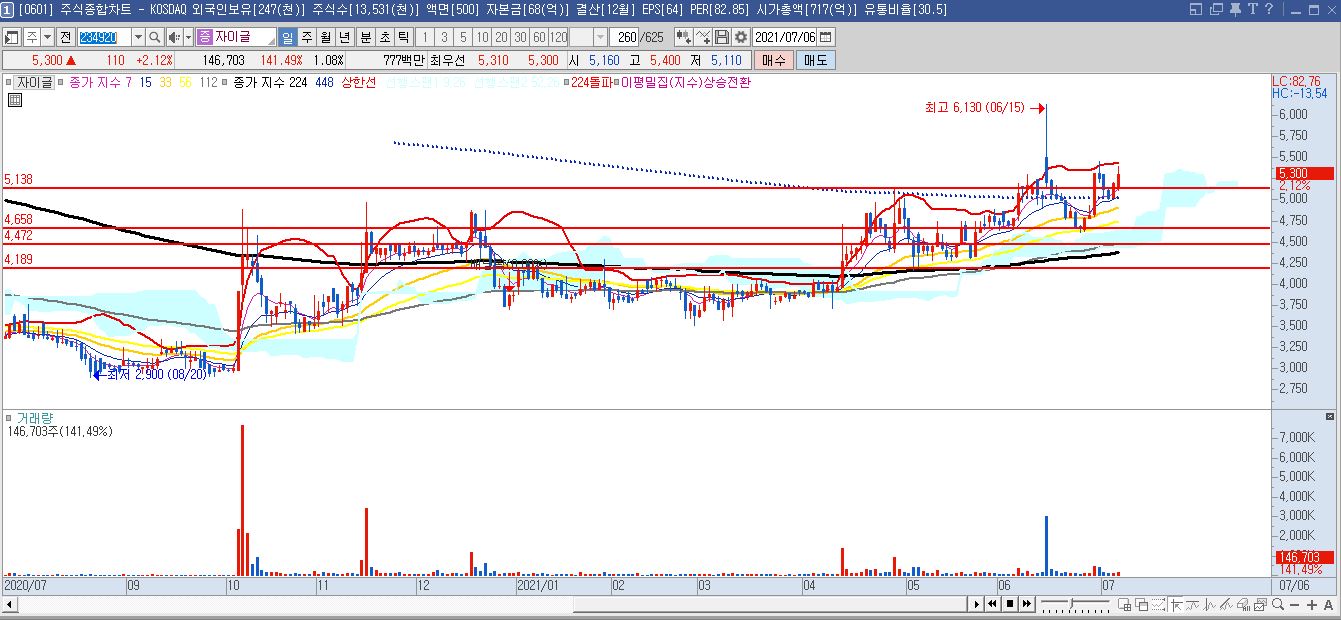
Task: Save chart with the floppy disk icon
Action: tap(723, 37)
